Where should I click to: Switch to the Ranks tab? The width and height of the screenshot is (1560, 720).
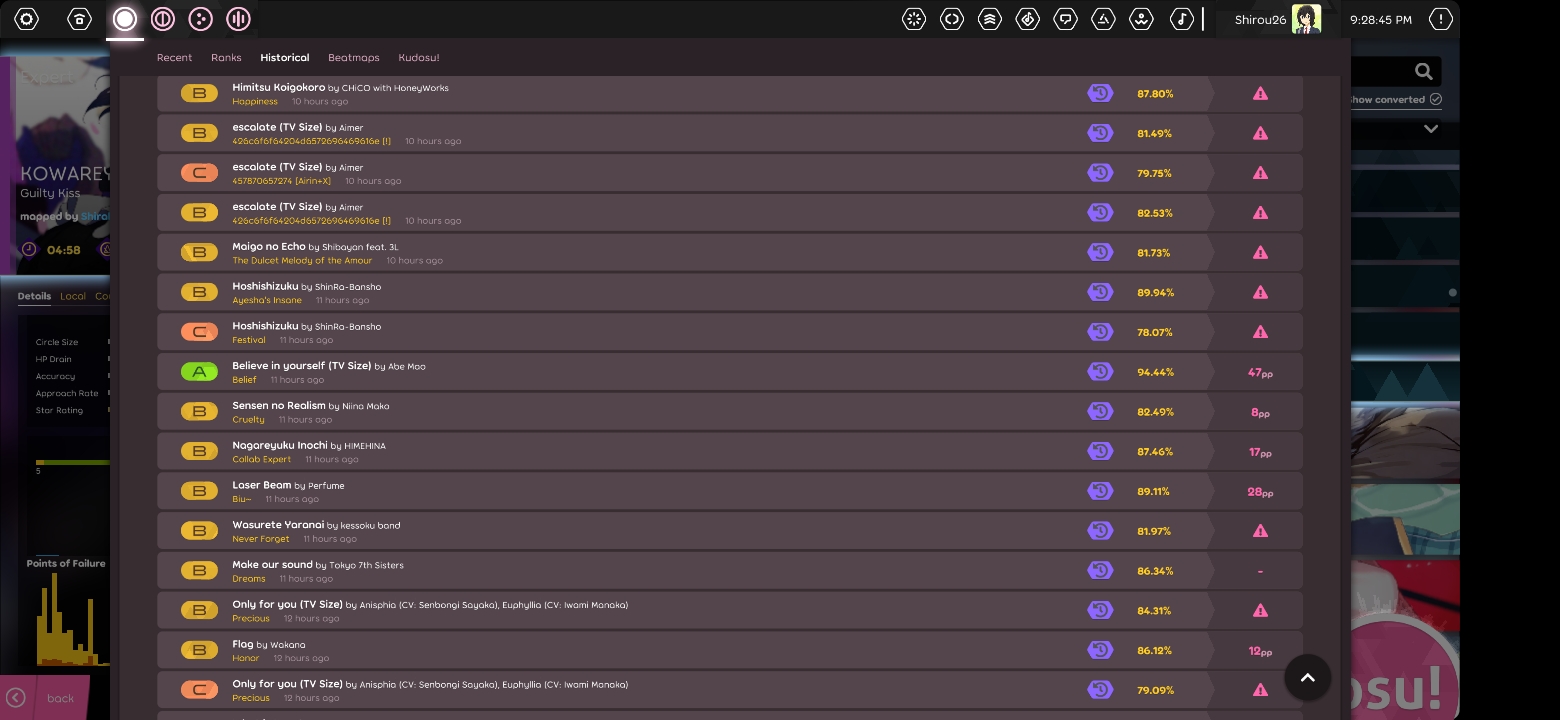(x=226, y=58)
